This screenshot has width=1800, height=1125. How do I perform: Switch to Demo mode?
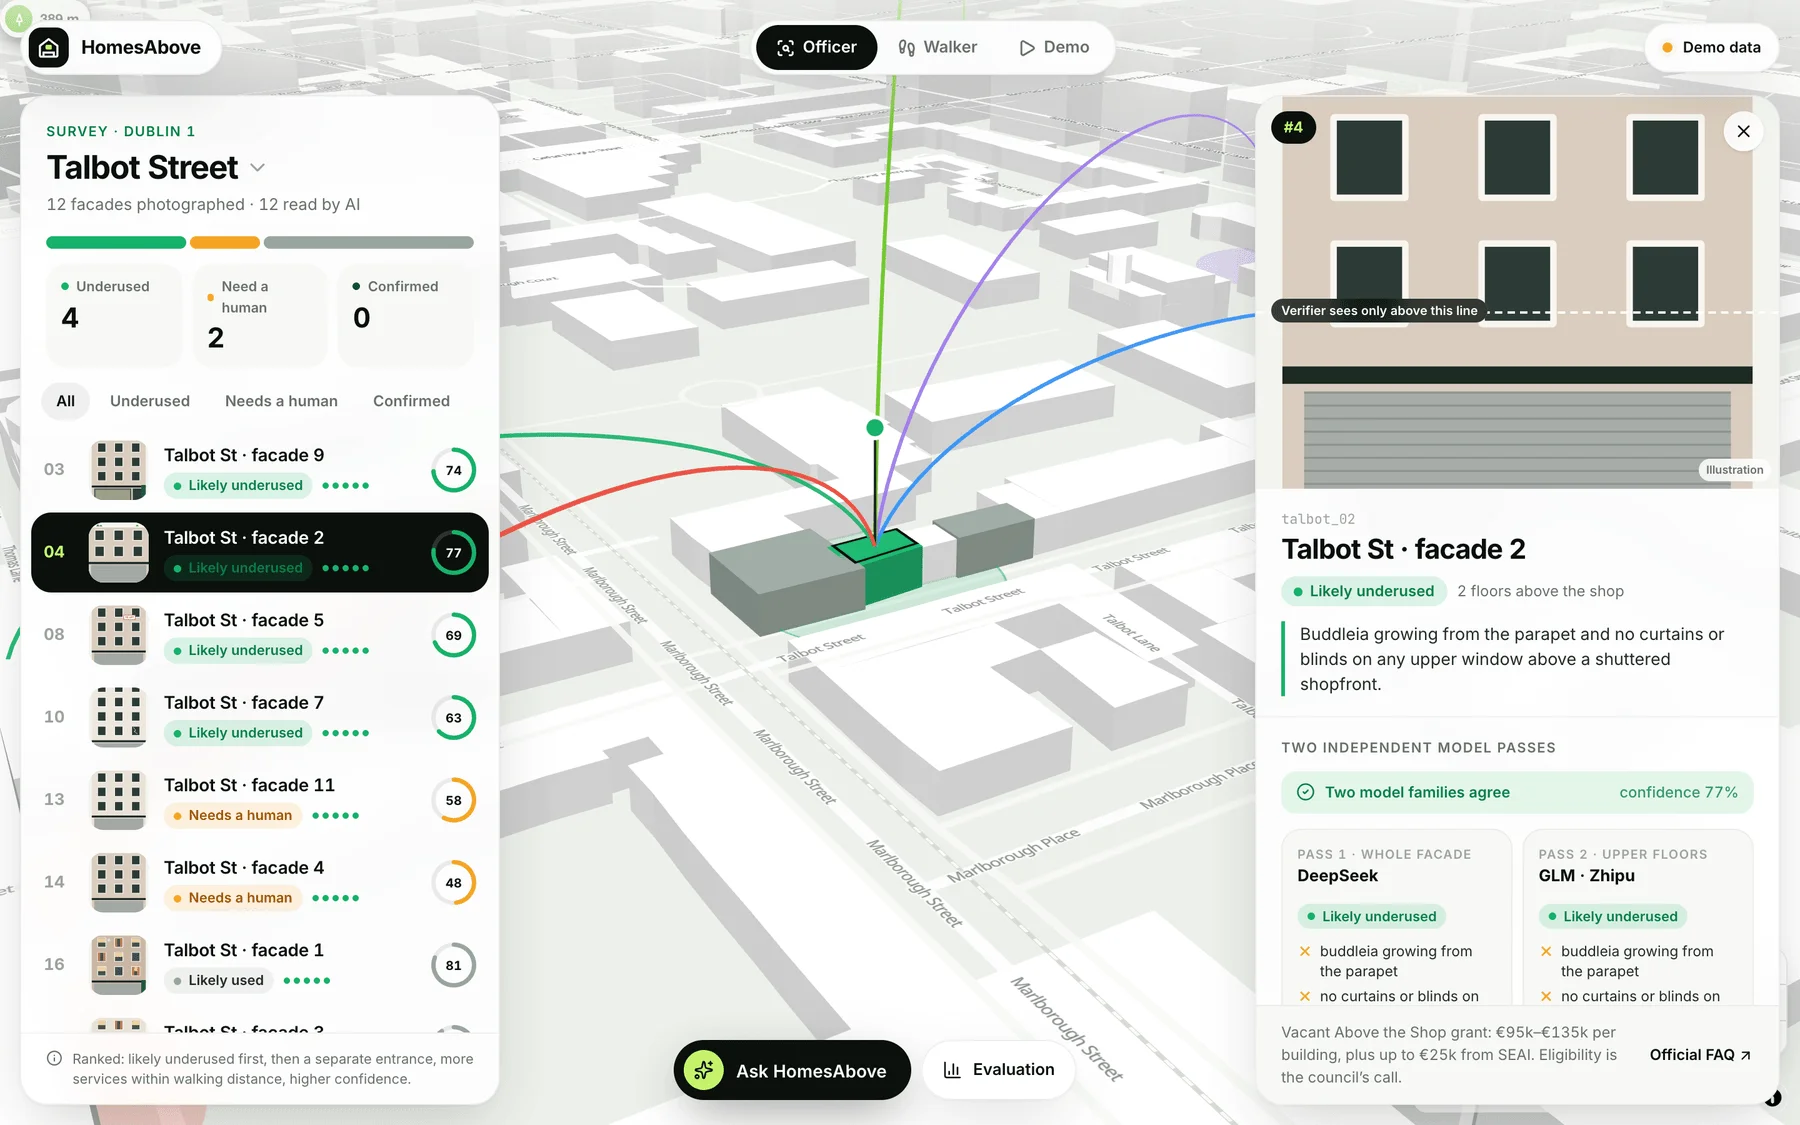click(x=1054, y=47)
